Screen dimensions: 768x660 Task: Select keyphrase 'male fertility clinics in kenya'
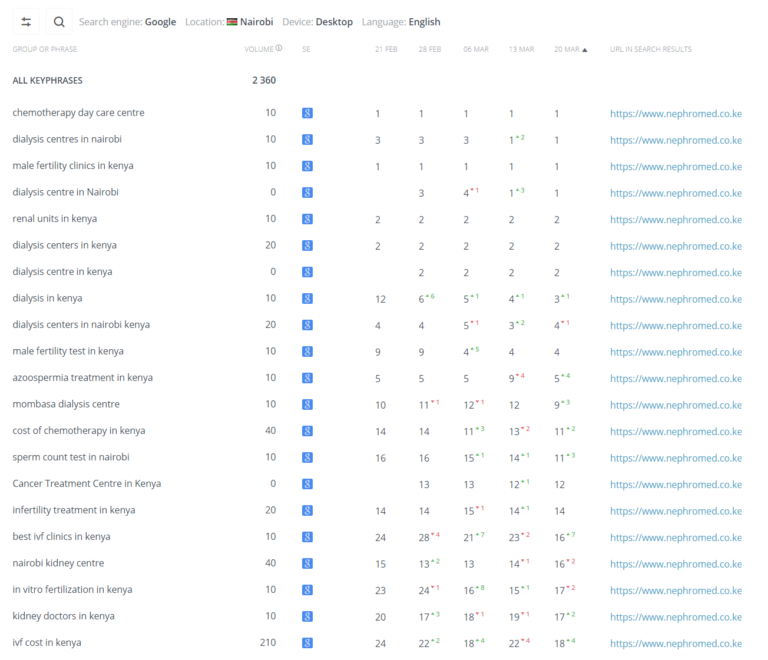[72, 165]
